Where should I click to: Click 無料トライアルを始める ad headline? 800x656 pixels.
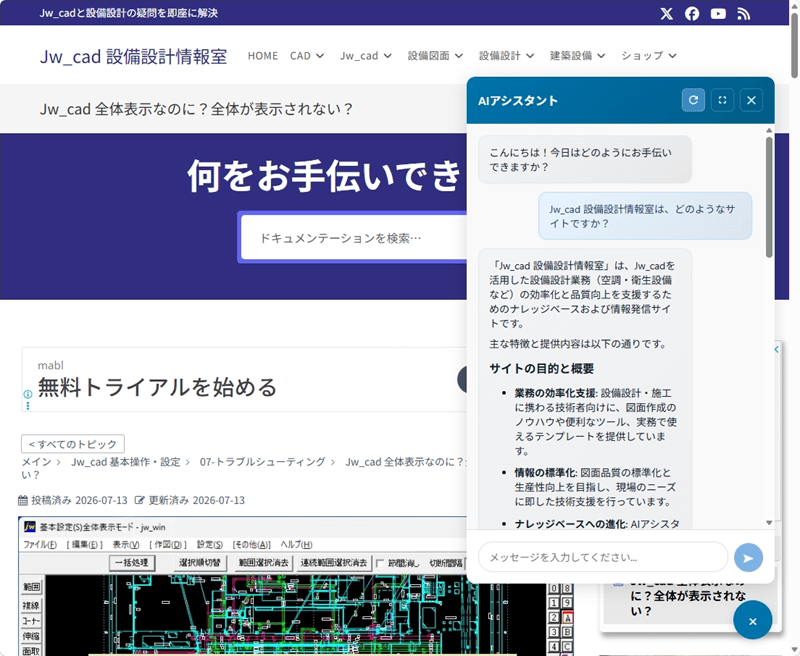click(157, 387)
